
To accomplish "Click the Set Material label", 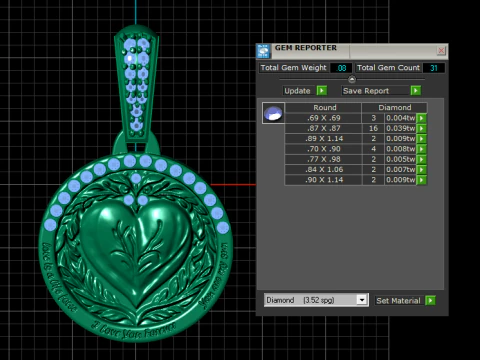I will pos(398,301).
